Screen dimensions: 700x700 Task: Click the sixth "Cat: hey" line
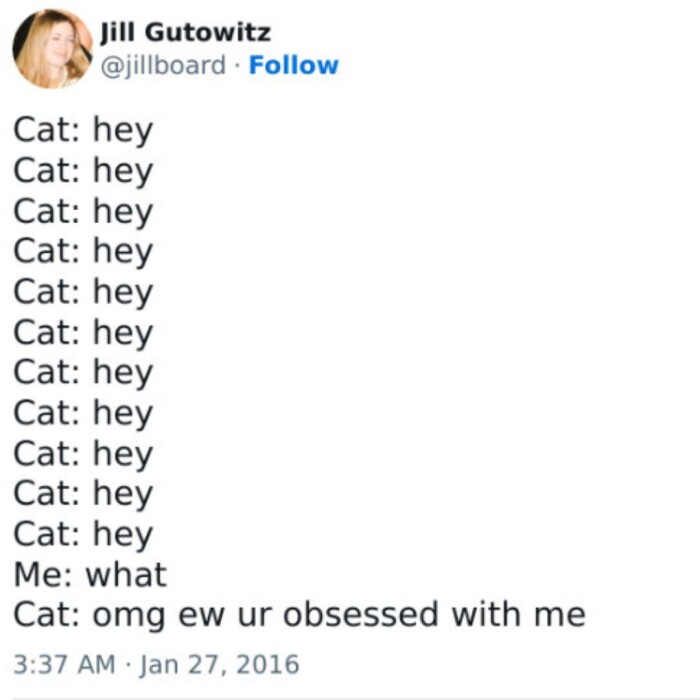(83, 332)
